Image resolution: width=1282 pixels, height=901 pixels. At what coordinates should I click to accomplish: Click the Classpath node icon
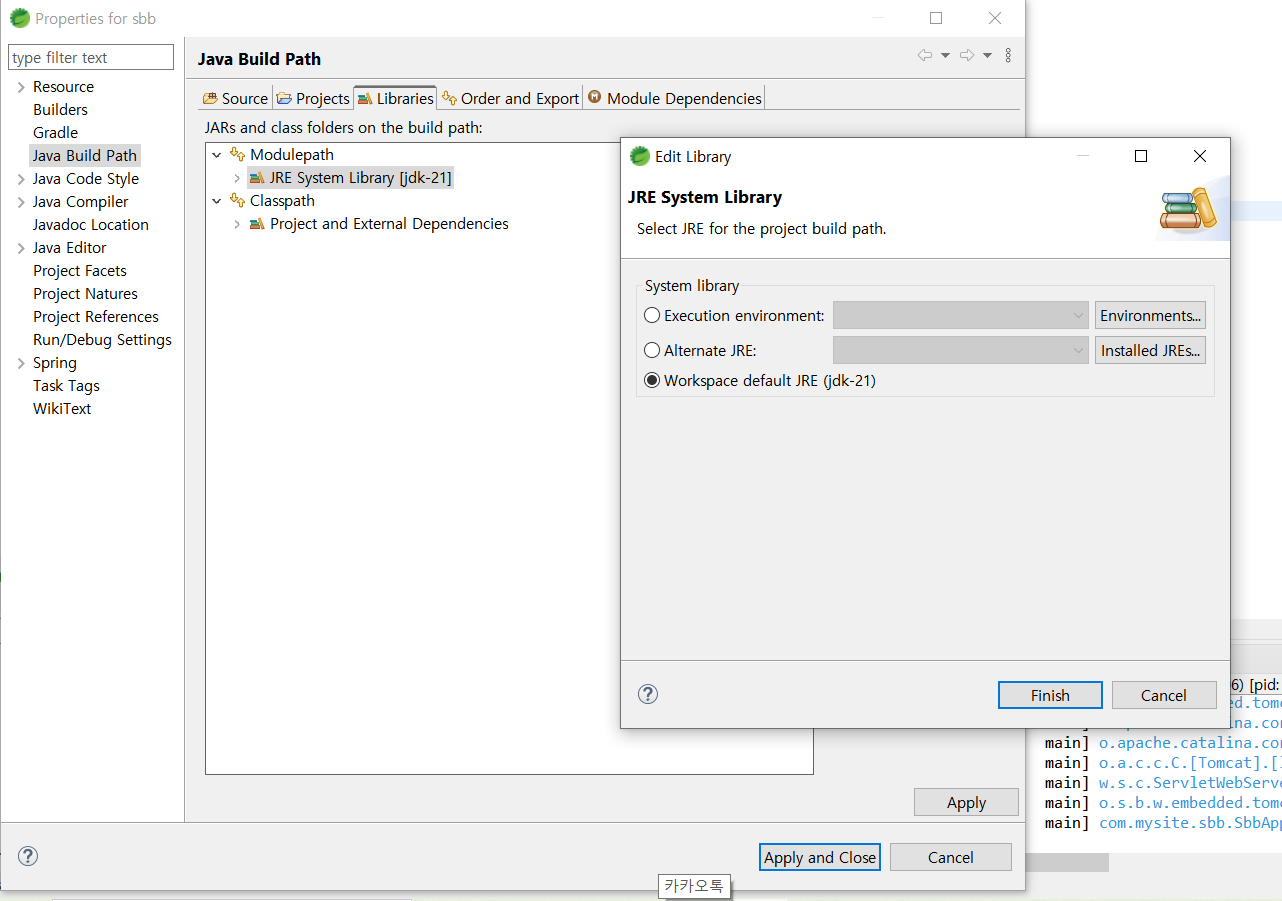pyautogui.click(x=238, y=200)
